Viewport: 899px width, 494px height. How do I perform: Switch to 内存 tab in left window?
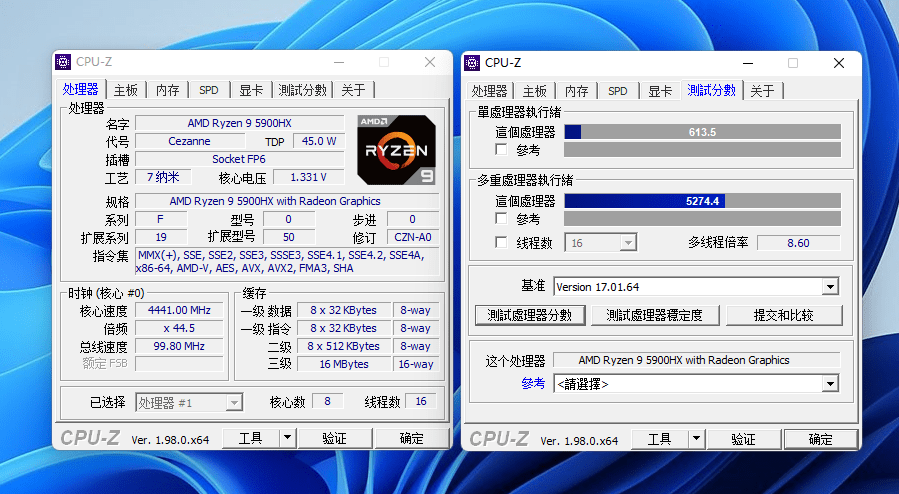coord(167,91)
